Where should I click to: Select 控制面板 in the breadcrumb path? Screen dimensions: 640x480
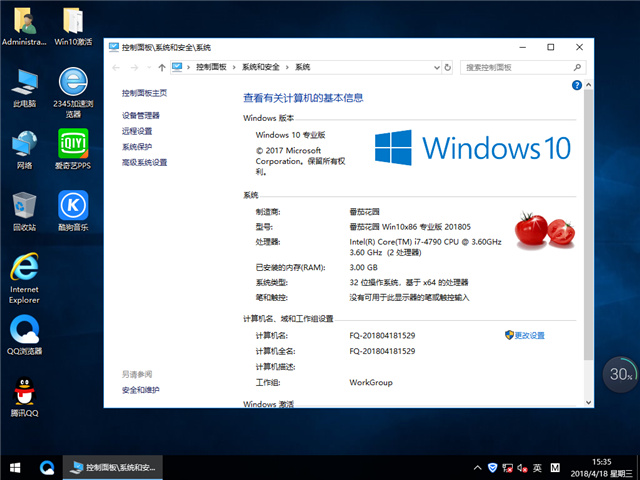point(211,67)
